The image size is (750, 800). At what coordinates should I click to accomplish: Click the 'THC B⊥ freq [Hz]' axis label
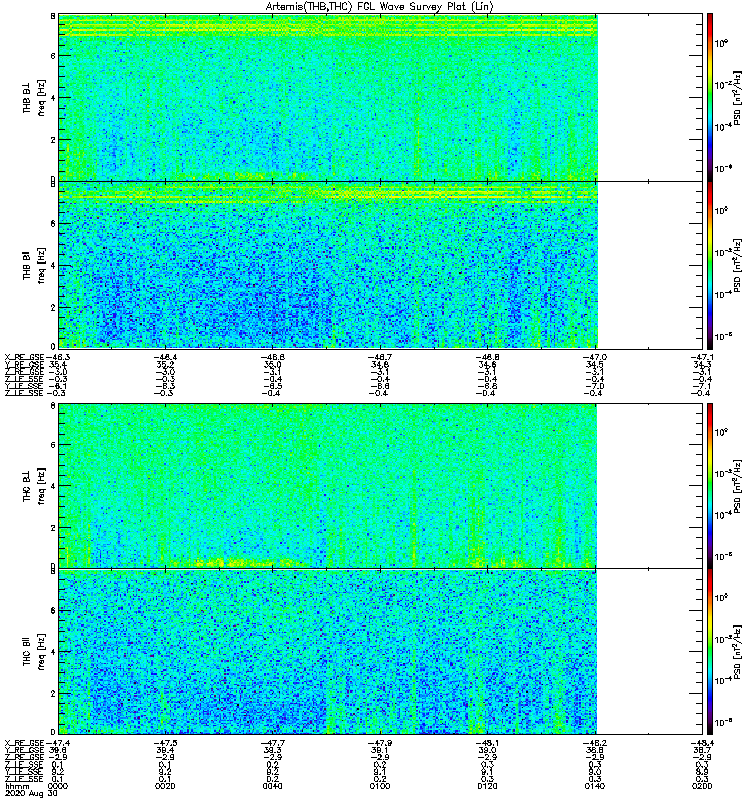coord(34,485)
